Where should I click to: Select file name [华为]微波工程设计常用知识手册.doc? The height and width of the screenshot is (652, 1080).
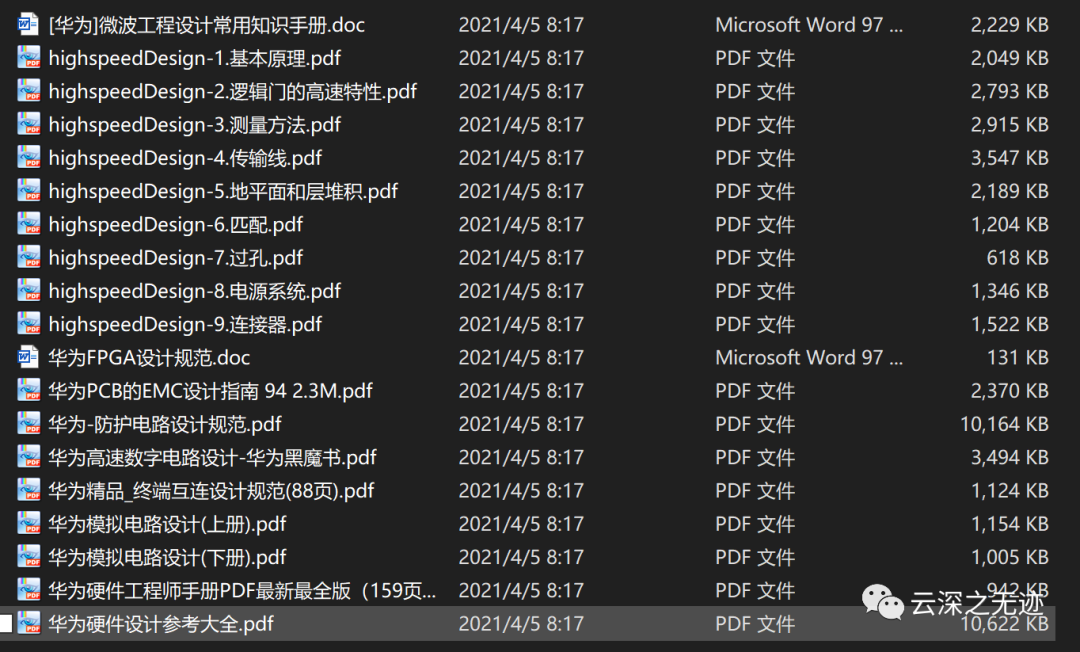tap(207, 25)
